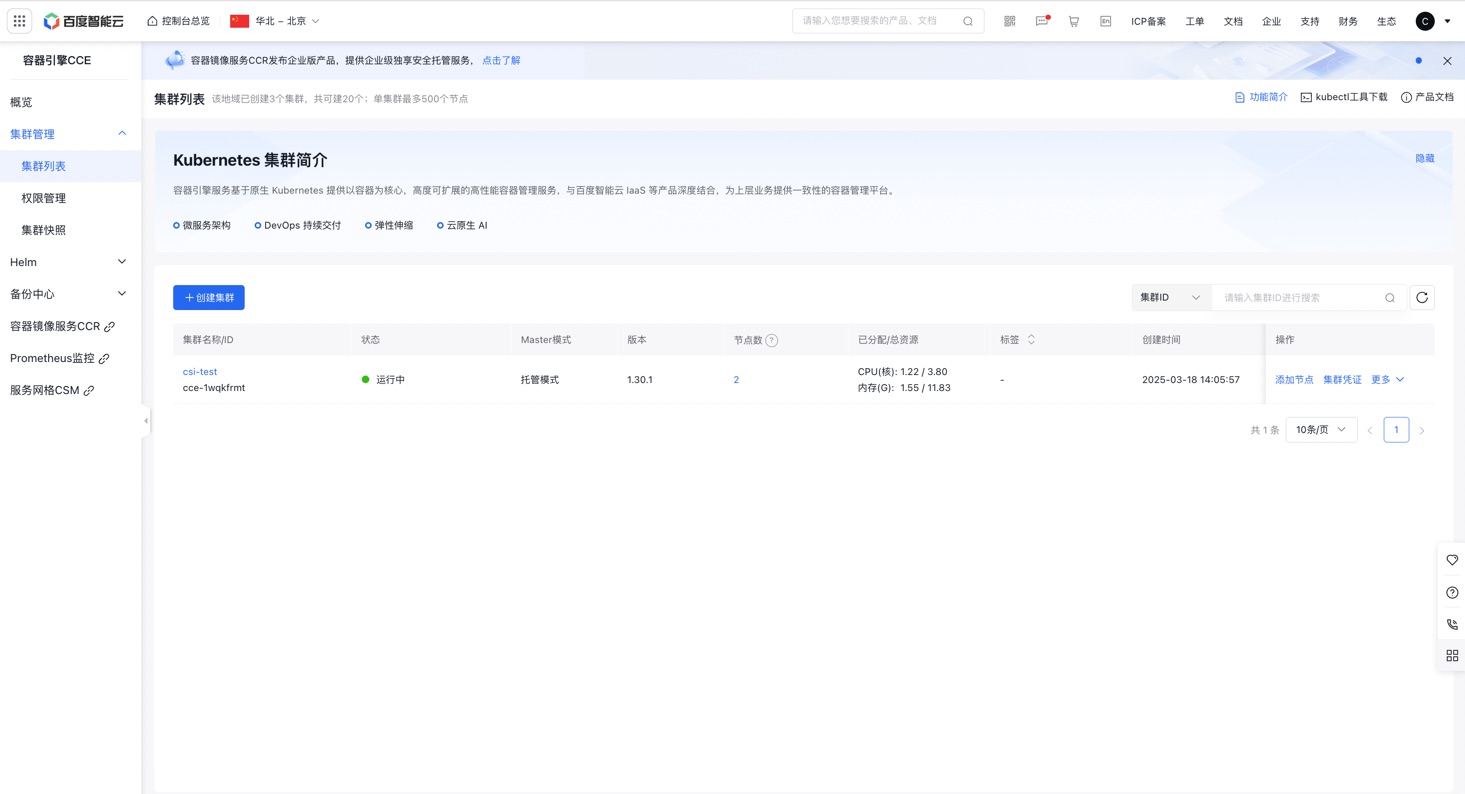The height and width of the screenshot is (794, 1465).
Task: Open the shopping cart icon
Action: [x=1073, y=21]
